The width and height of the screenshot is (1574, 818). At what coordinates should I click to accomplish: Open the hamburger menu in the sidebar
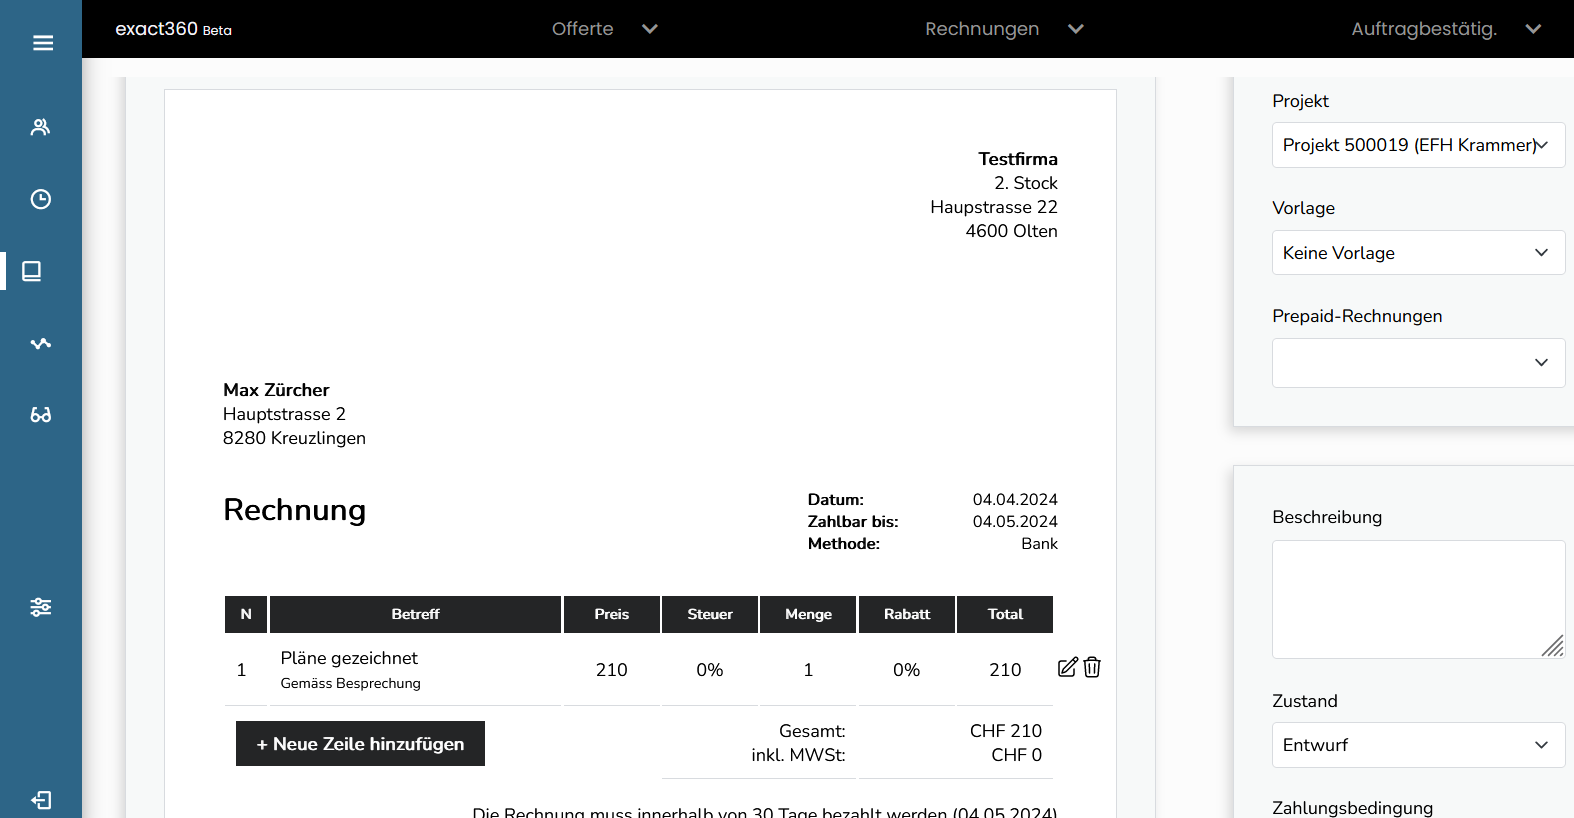point(42,43)
